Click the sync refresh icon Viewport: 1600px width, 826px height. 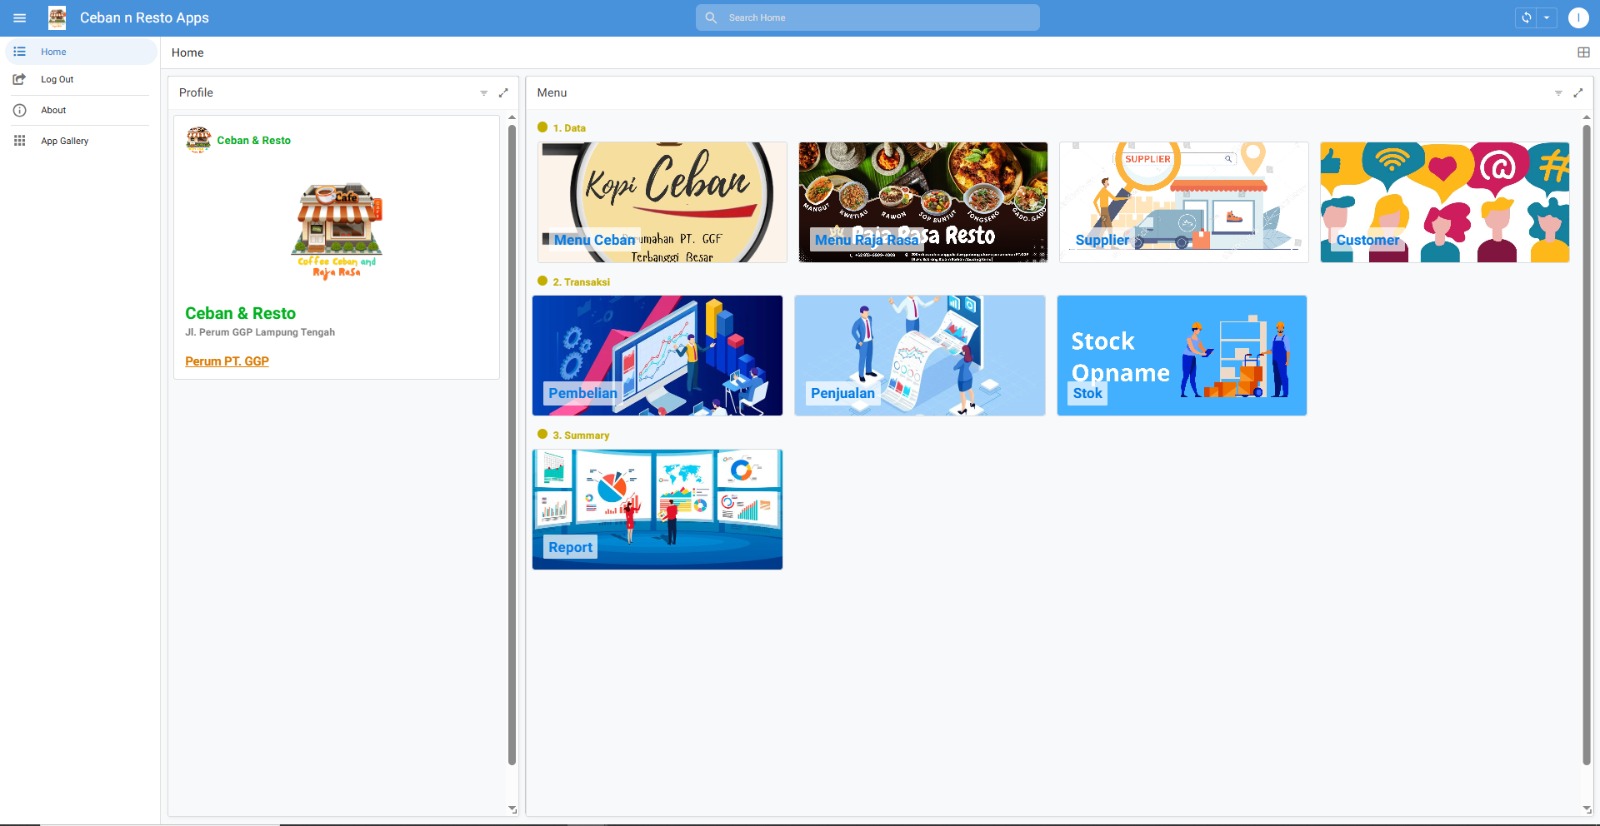(x=1526, y=18)
